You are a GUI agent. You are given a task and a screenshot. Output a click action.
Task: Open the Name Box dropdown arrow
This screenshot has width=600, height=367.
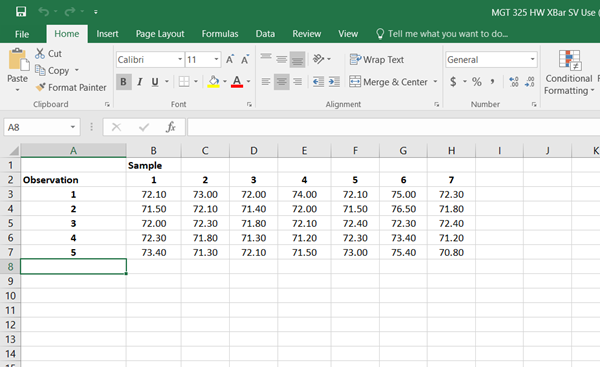tap(72, 127)
